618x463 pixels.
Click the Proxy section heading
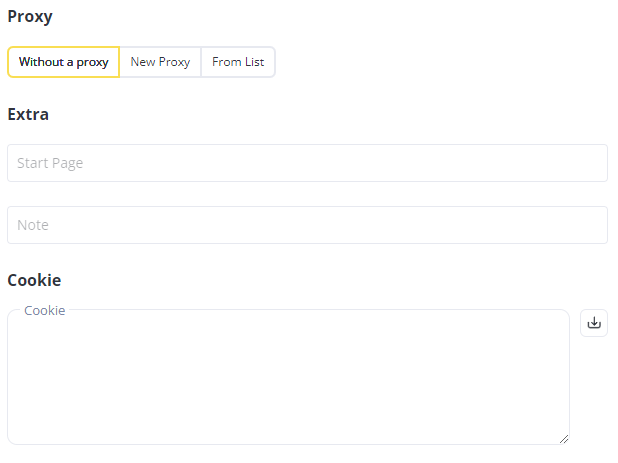[x=30, y=17]
